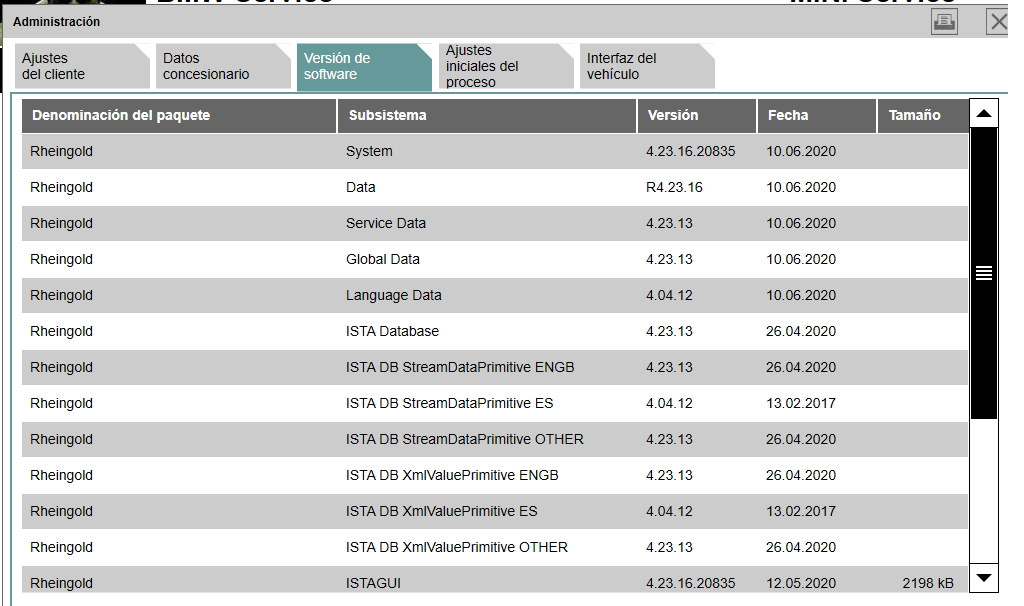
Task: Click date 12.05.2020 in ISTAGUI row
Action: (x=801, y=583)
